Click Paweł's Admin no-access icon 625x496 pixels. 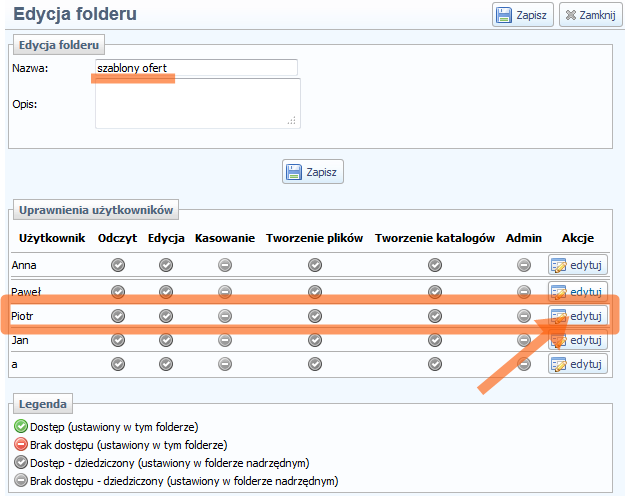pyautogui.click(x=524, y=292)
